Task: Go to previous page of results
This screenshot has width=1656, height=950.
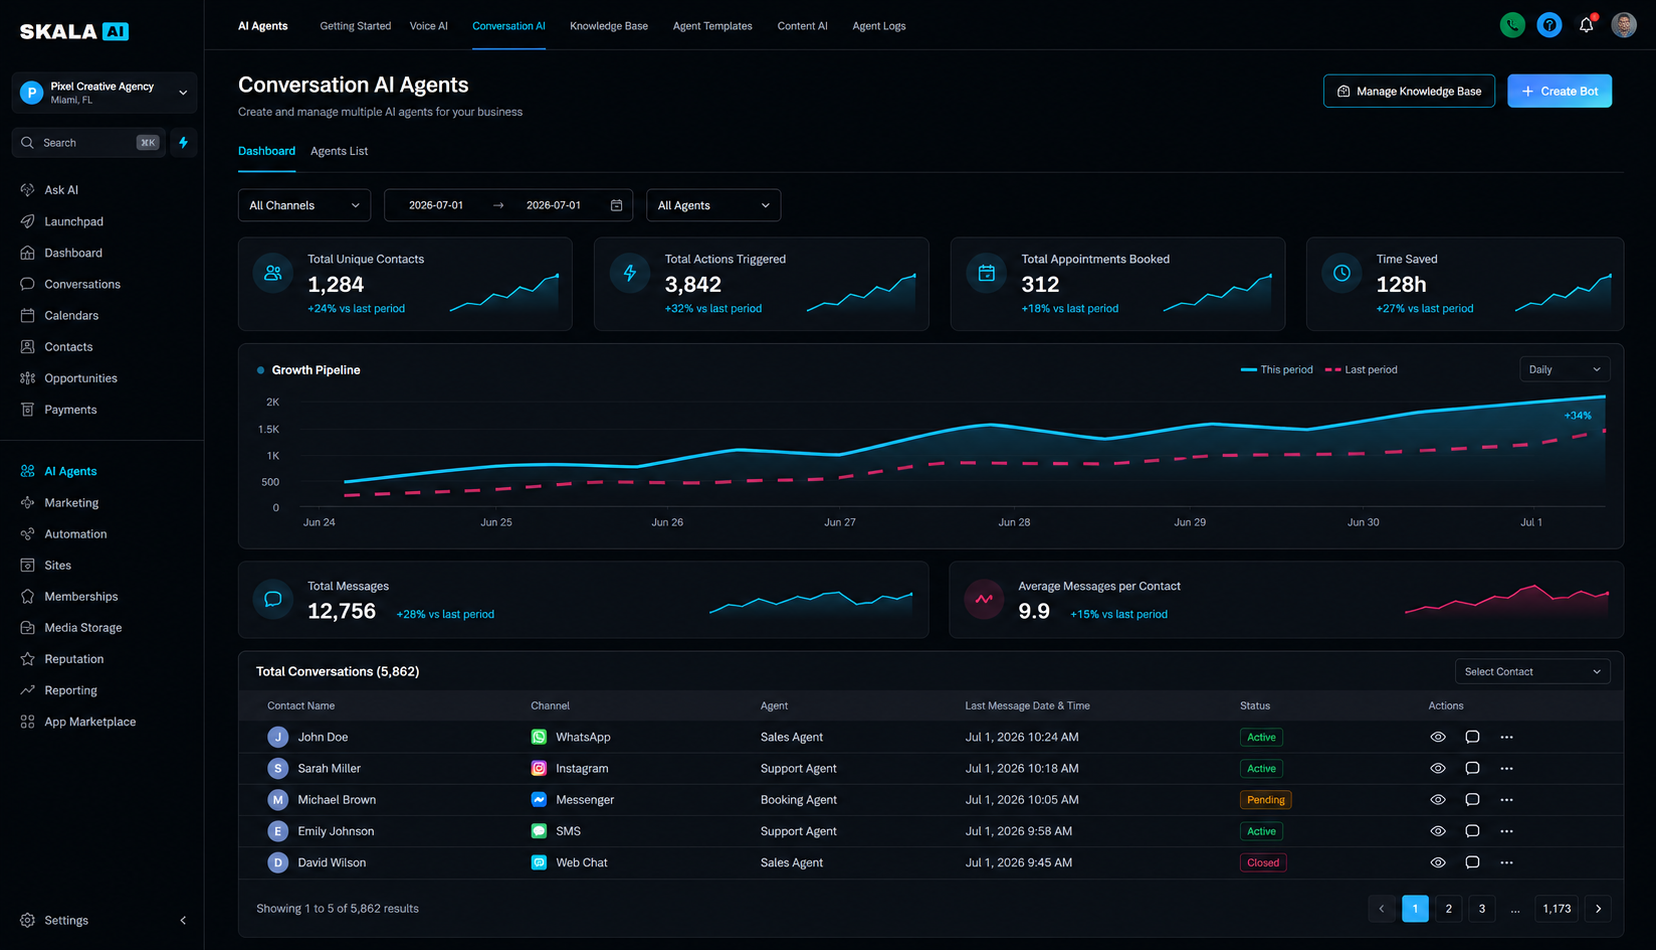Action: [1382, 909]
